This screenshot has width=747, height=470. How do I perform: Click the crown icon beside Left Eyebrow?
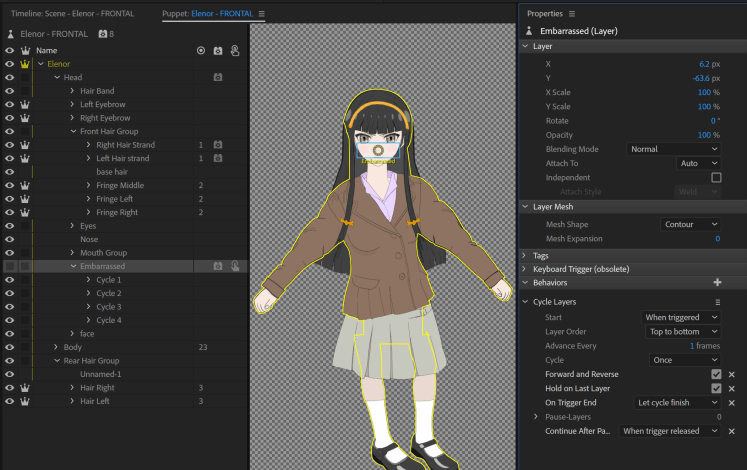click(24, 104)
